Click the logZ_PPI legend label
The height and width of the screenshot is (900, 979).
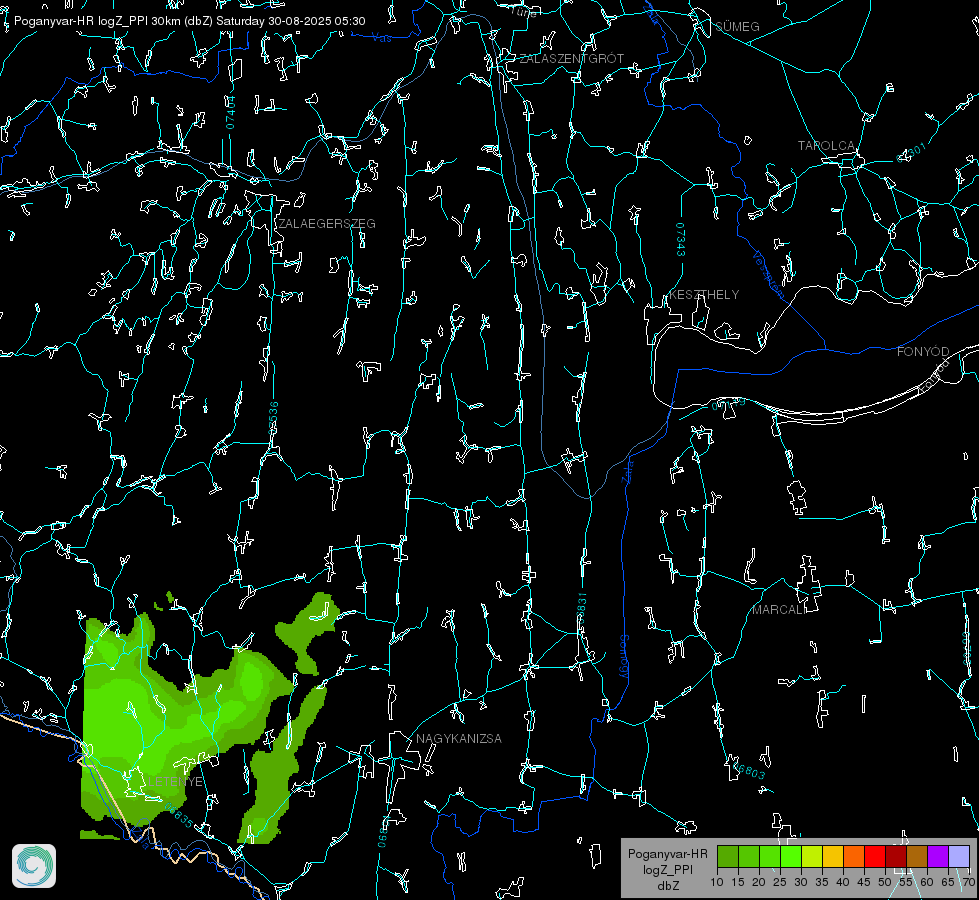point(668,869)
